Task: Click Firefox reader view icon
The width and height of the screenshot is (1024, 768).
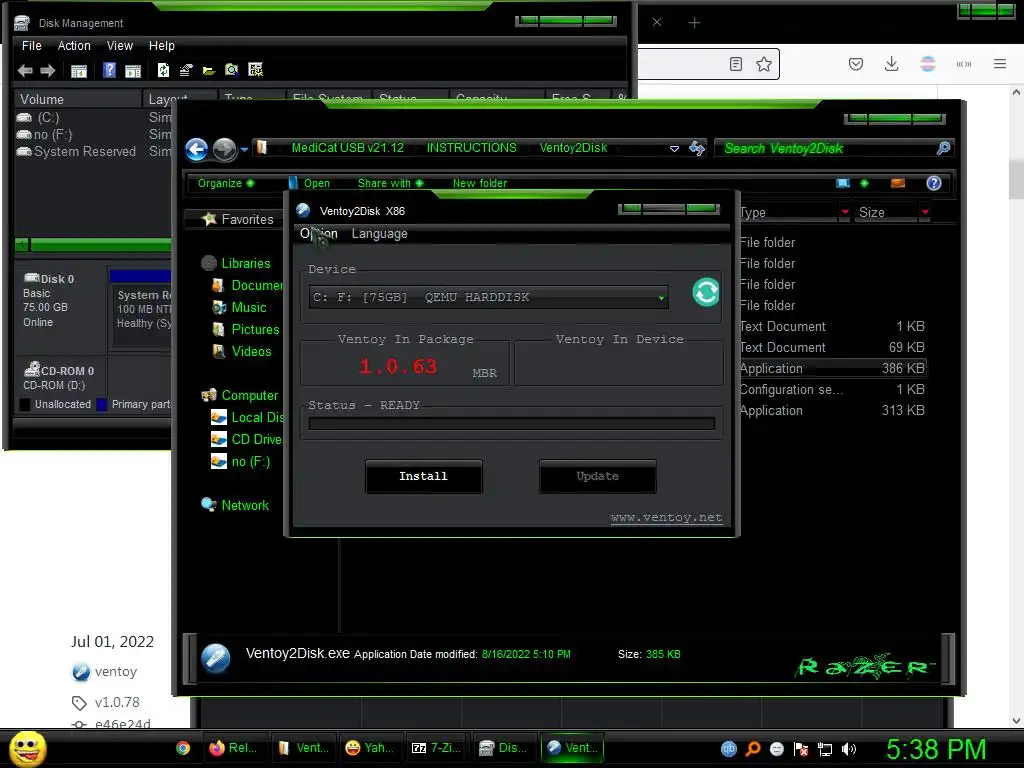Action: [x=736, y=64]
